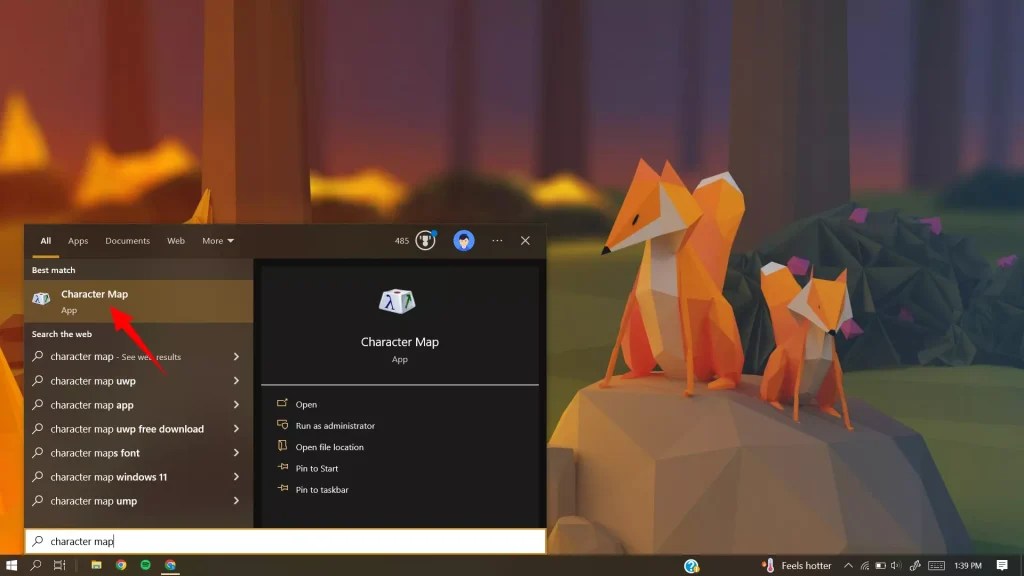Expand the 'character map' web result arrow

point(236,357)
